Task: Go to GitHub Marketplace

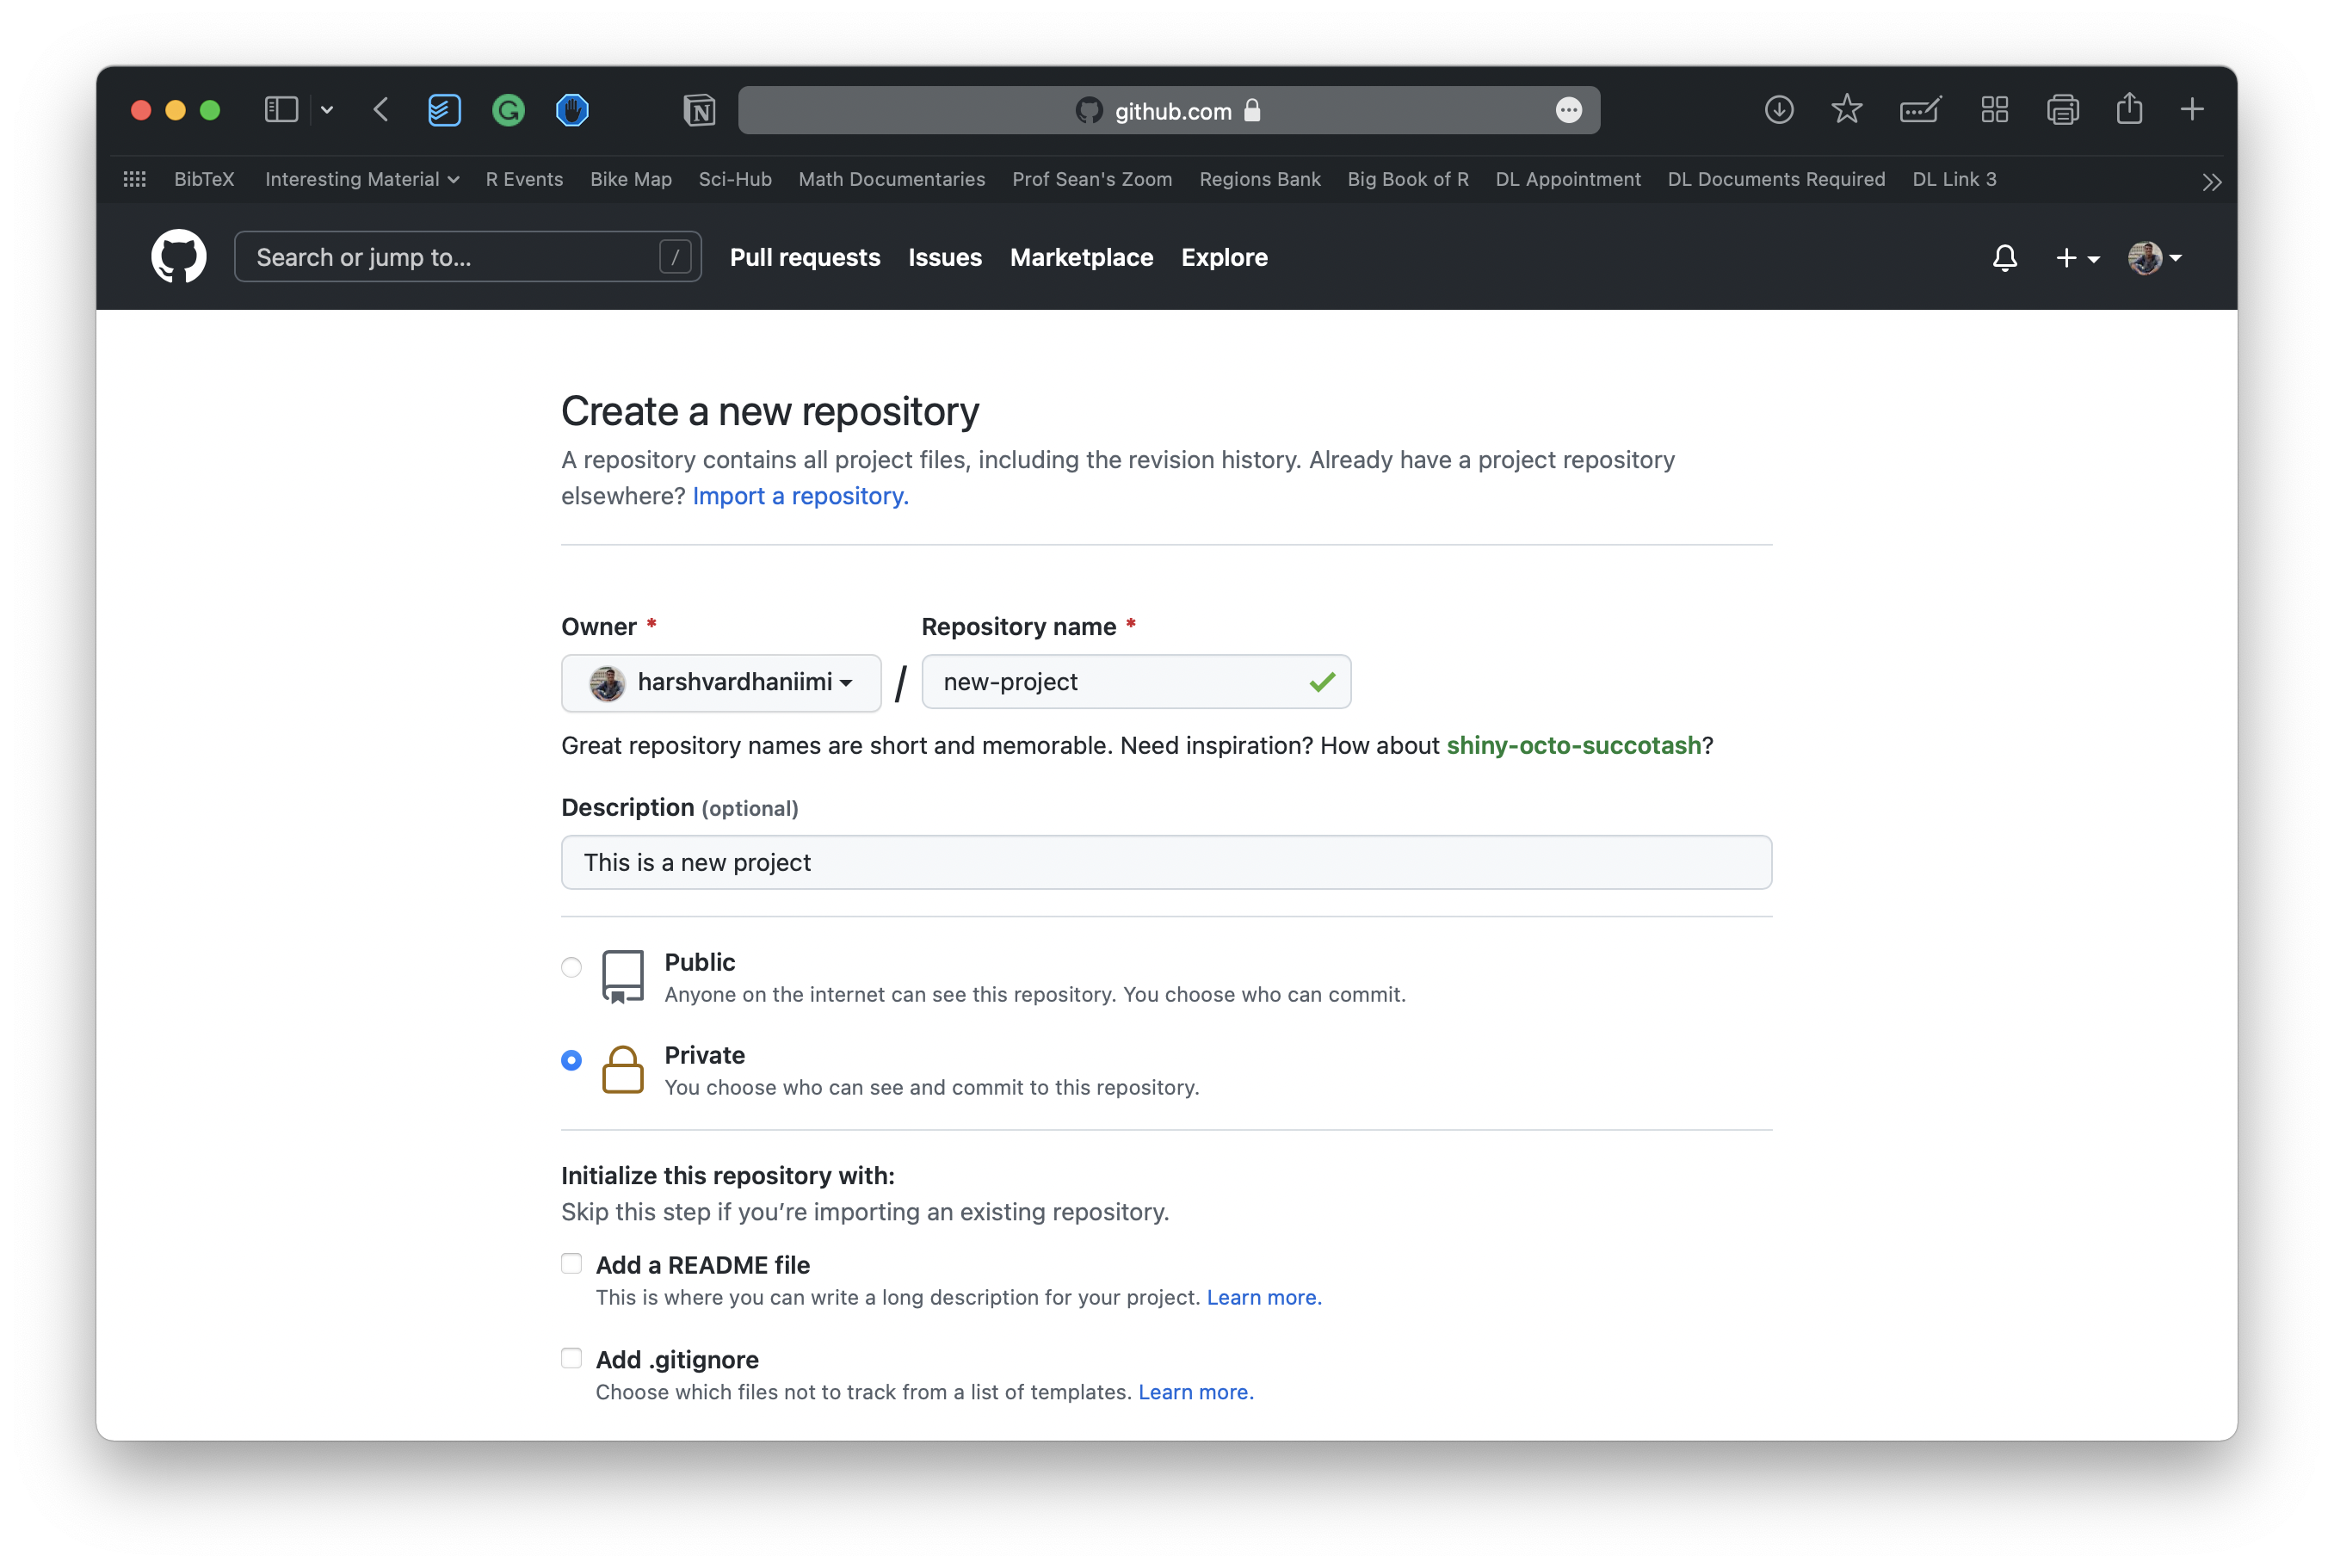Action: coord(1081,257)
